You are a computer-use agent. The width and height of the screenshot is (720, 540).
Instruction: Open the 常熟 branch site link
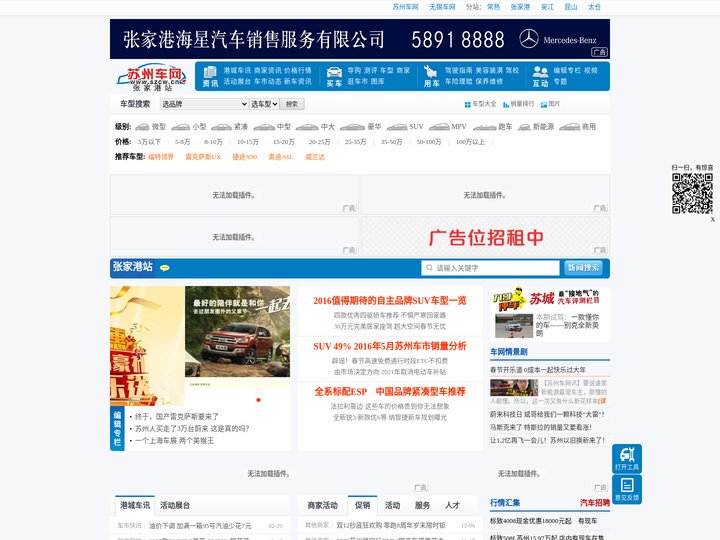[494, 7]
